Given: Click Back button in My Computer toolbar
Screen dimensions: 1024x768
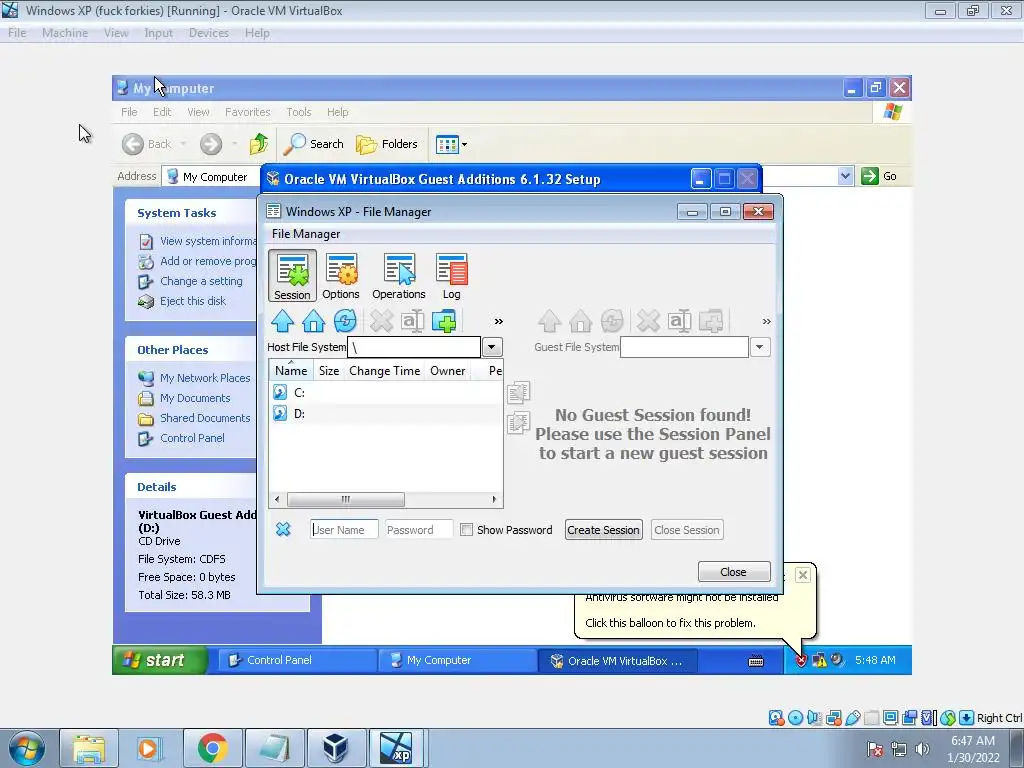Looking at the screenshot, I should click(x=147, y=144).
